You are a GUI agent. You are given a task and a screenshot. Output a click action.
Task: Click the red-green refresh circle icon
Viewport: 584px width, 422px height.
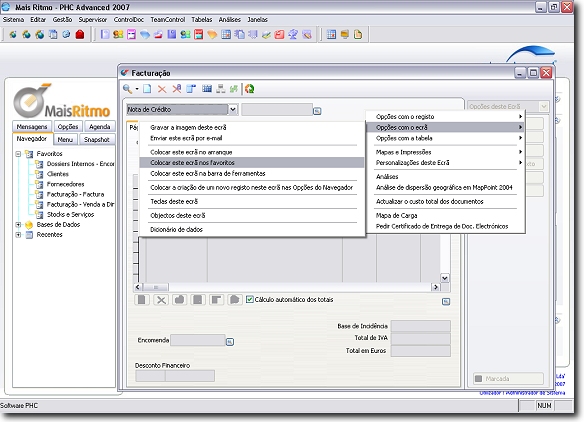coord(250,89)
